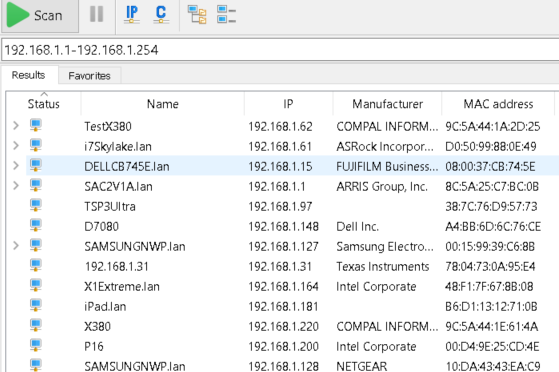Click the ARRIS Group, Inc. manufacturer cell
The width and height of the screenshot is (559, 372).
click(x=382, y=187)
